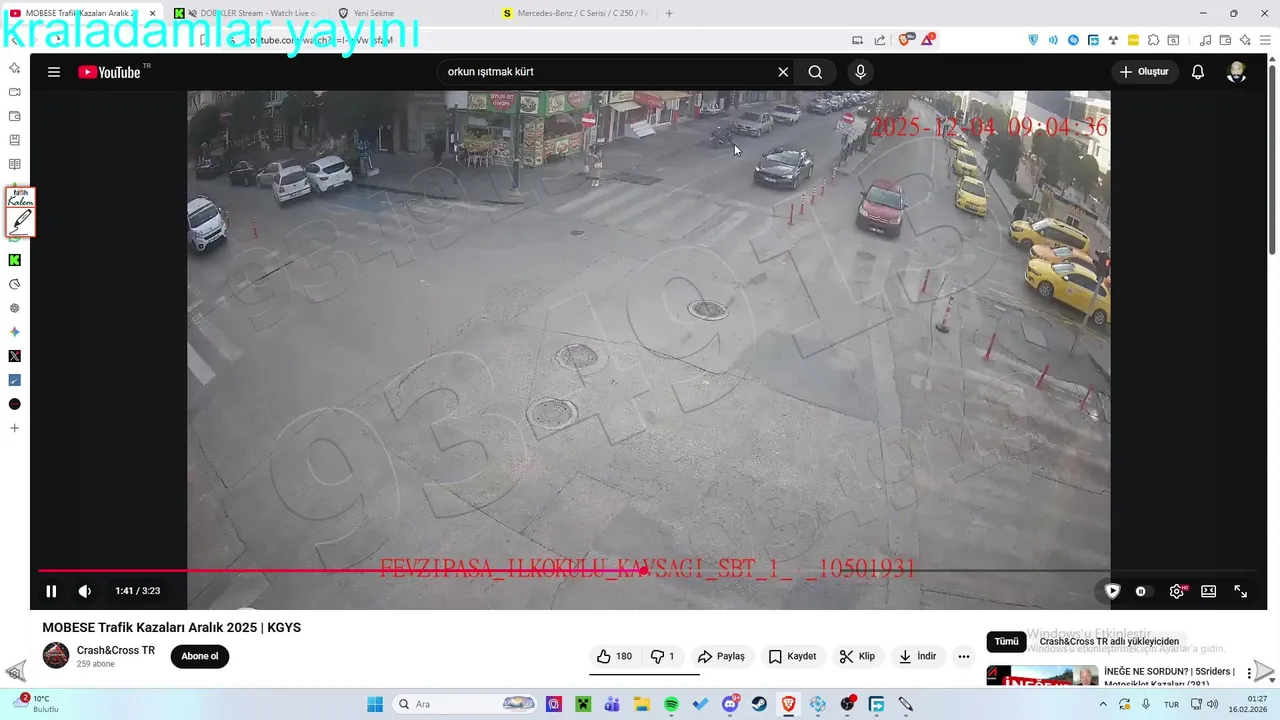Open Discord from the taskbar
1280x720 pixels.
coord(730,704)
